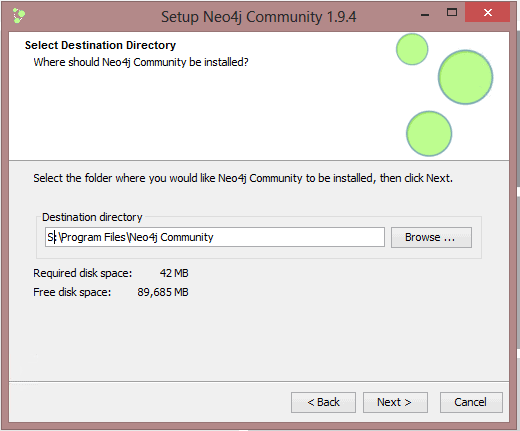Image resolution: width=520 pixels, height=431 pixels.
Task: Click the 'Destination directory' group label
Action: [92, 217]
